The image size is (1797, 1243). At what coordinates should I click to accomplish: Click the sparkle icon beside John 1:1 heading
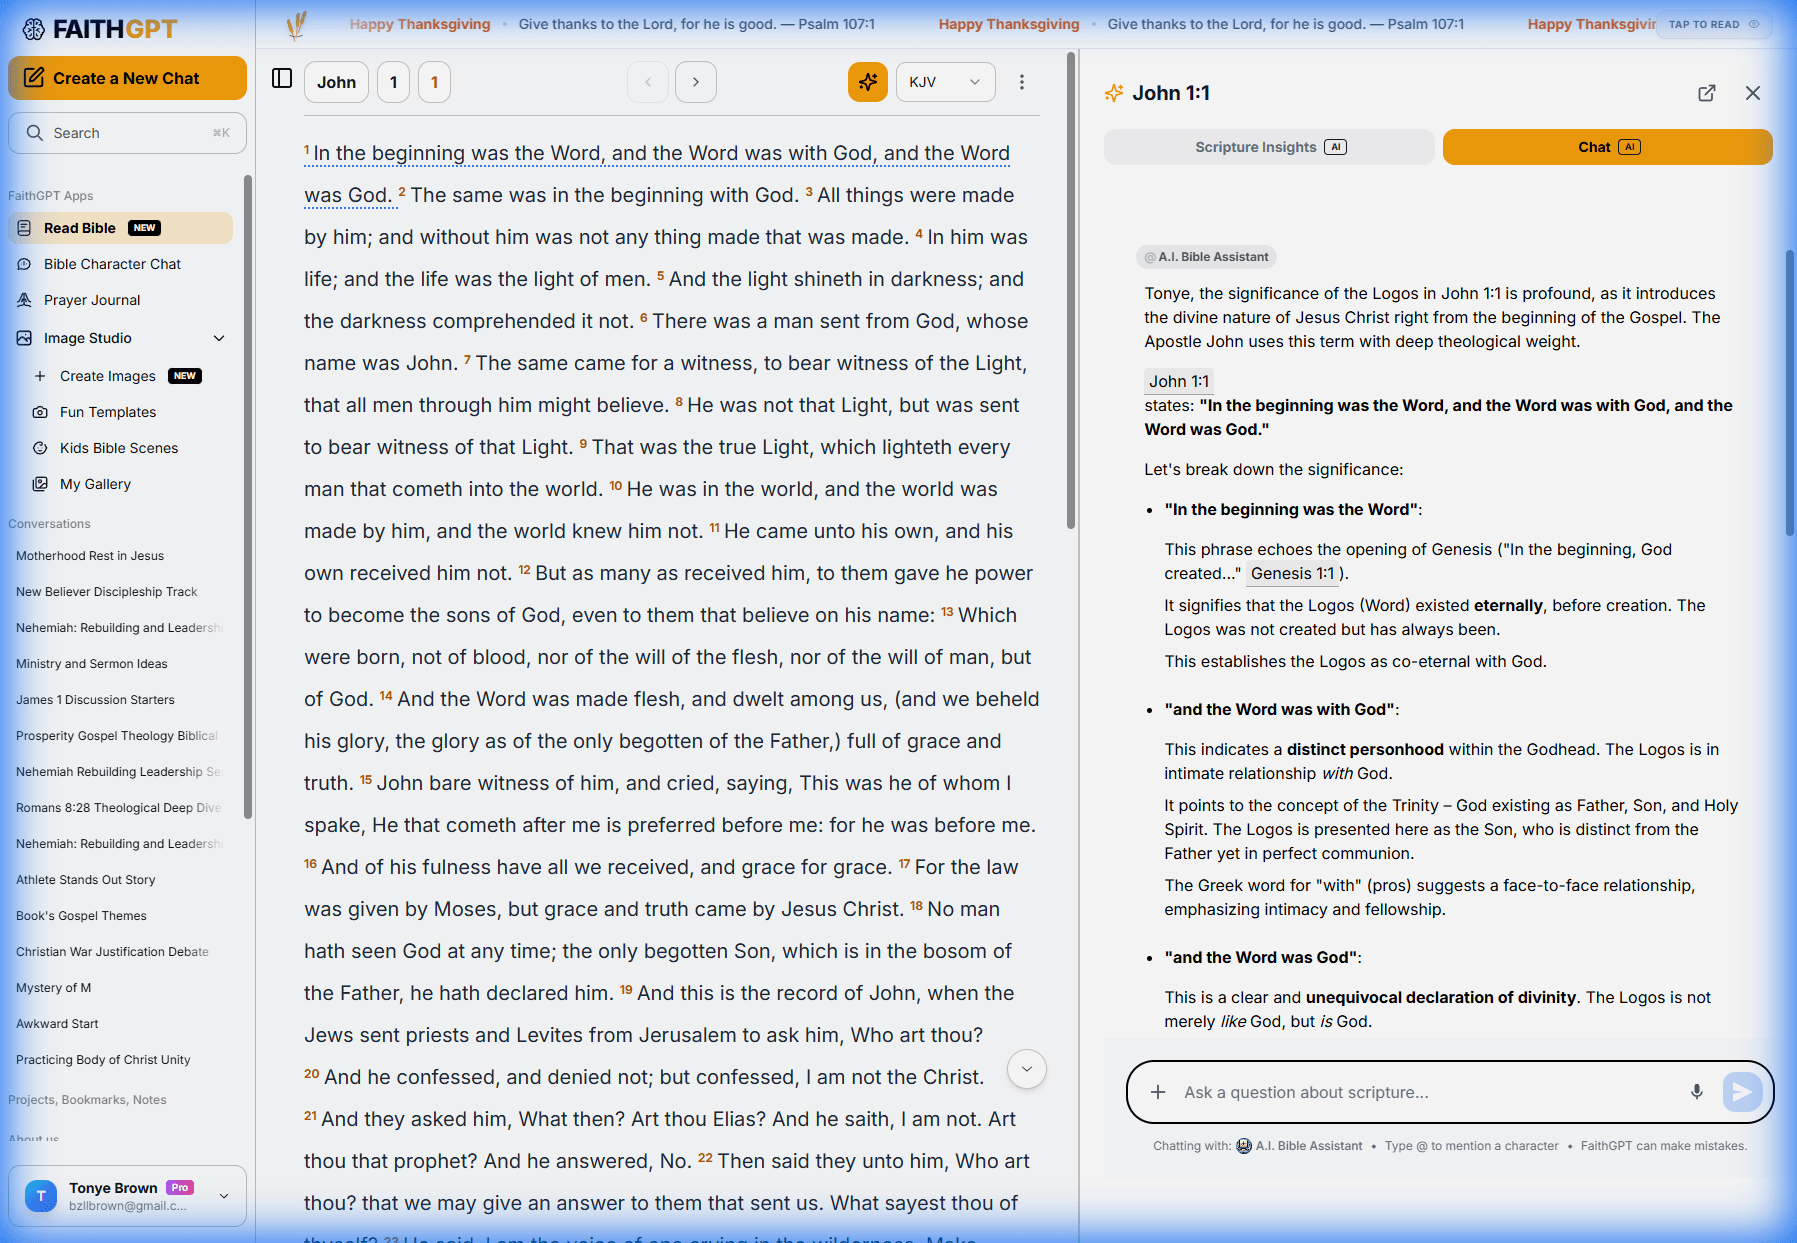point(1114,93)
